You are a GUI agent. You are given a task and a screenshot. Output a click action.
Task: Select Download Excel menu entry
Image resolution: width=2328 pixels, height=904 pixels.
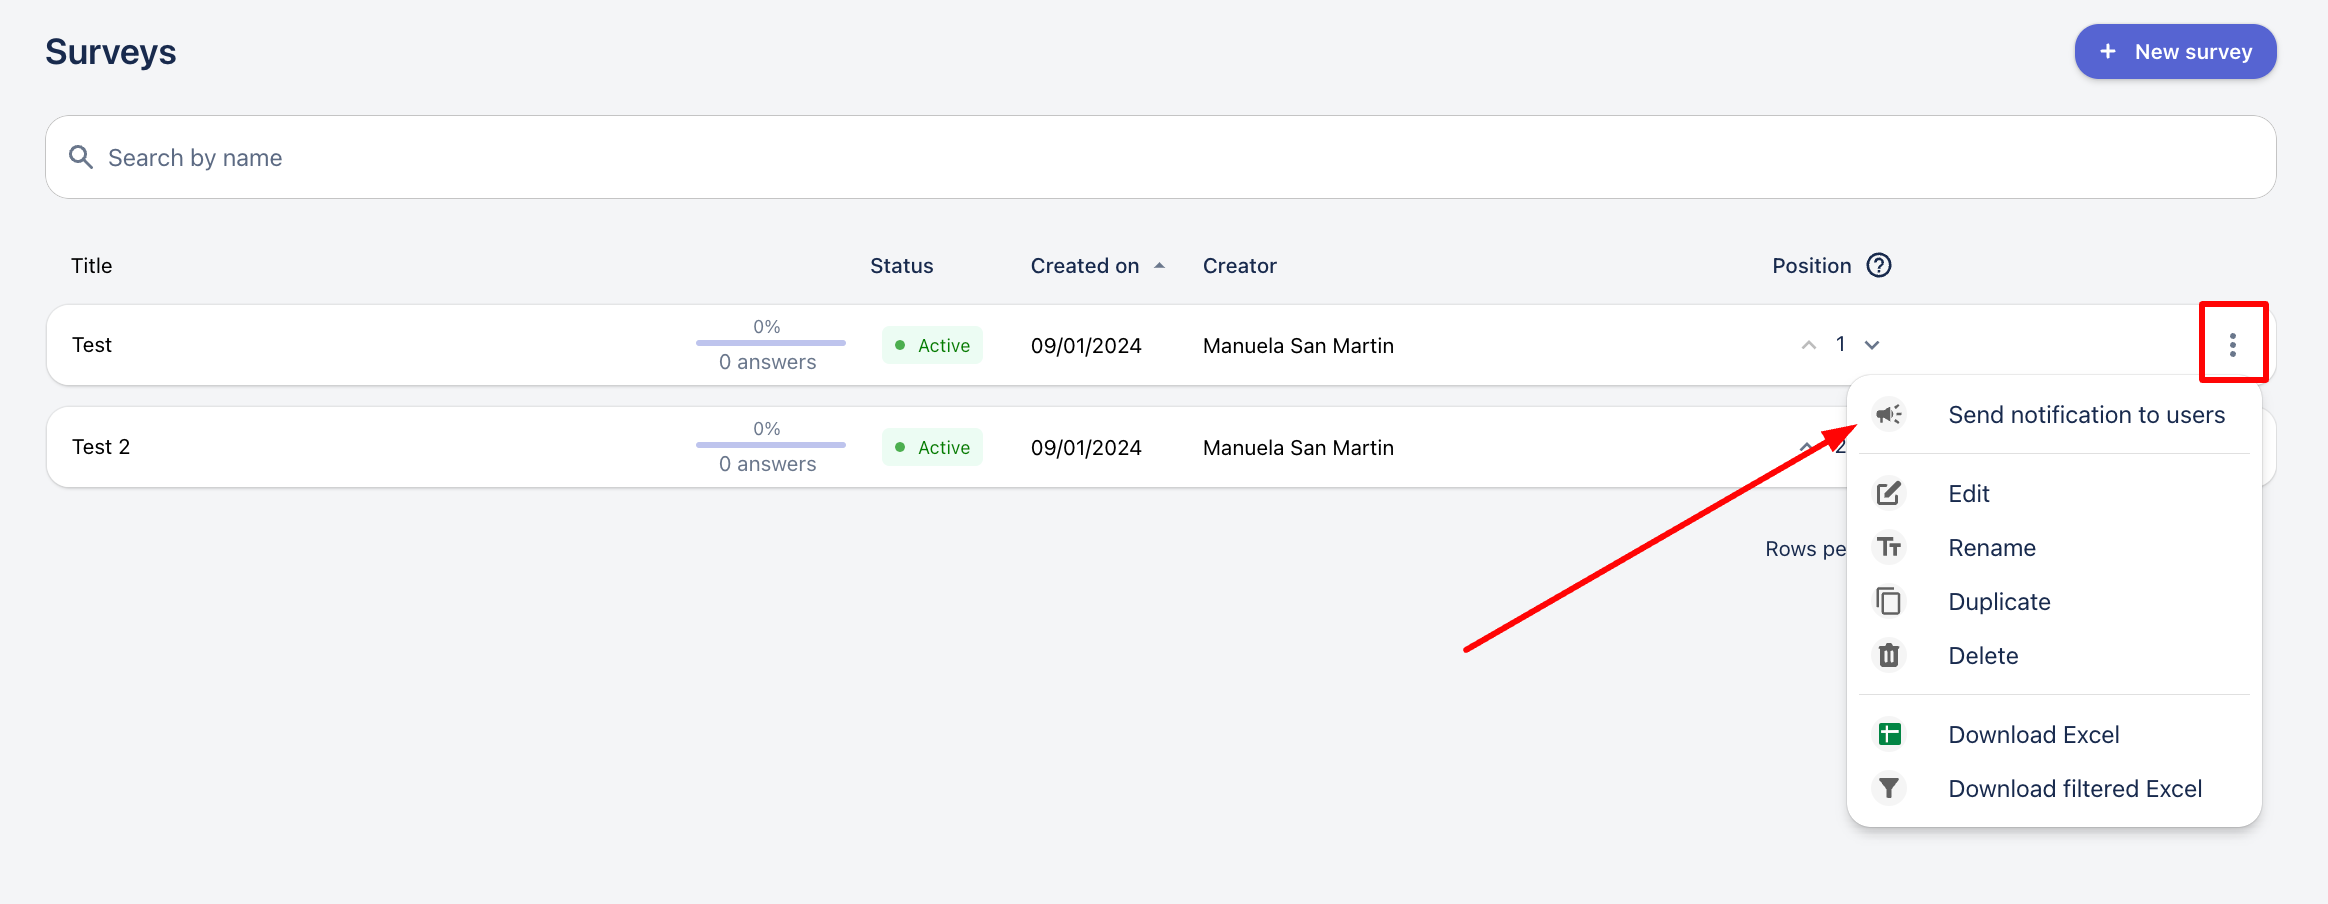pyautogui.click(x=2033, y=735)
